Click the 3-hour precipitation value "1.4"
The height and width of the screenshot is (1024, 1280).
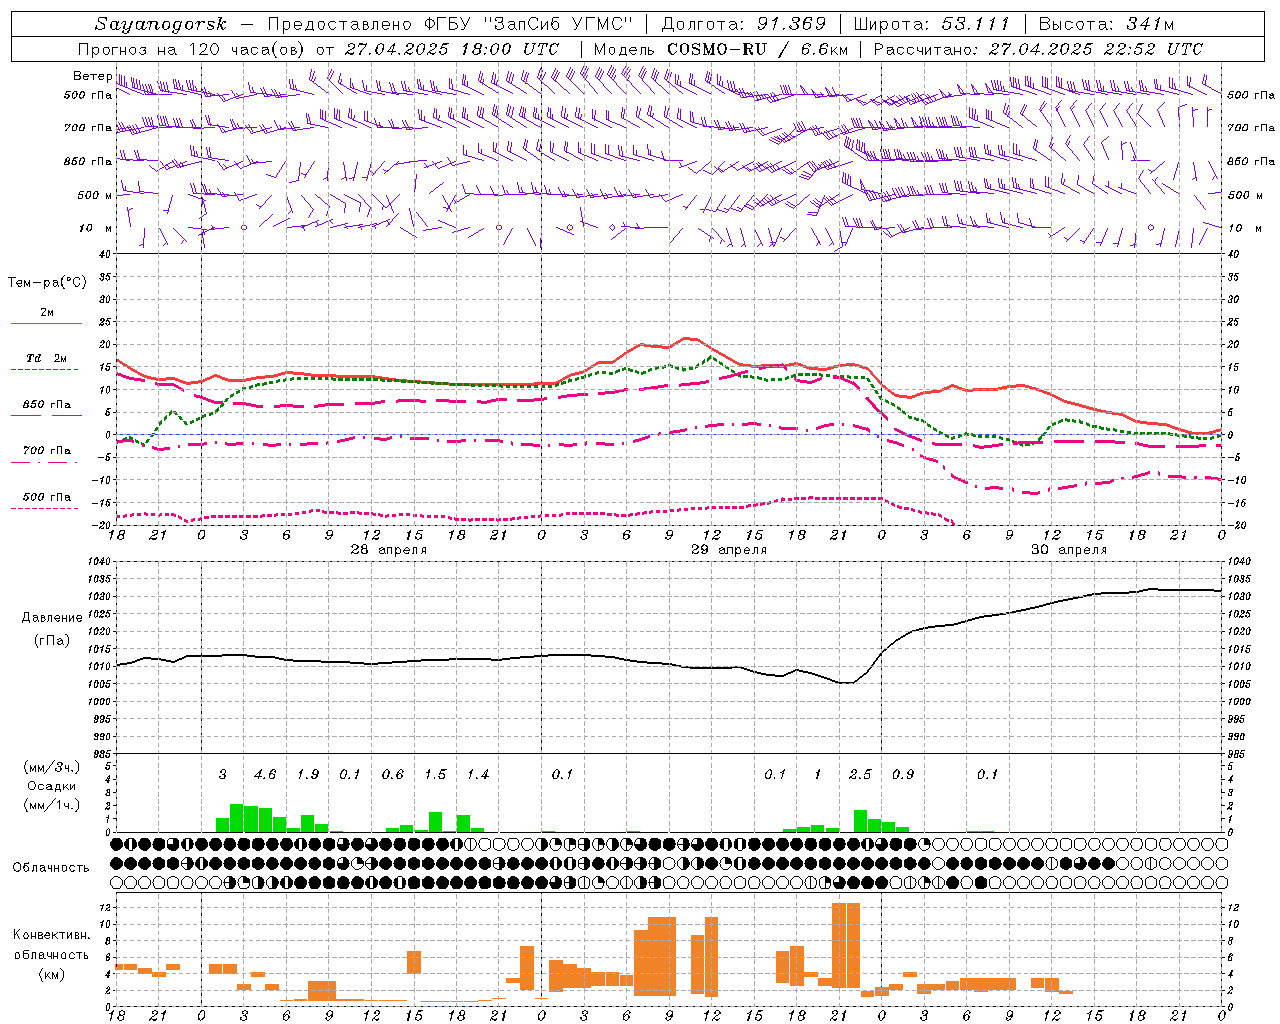478,774
